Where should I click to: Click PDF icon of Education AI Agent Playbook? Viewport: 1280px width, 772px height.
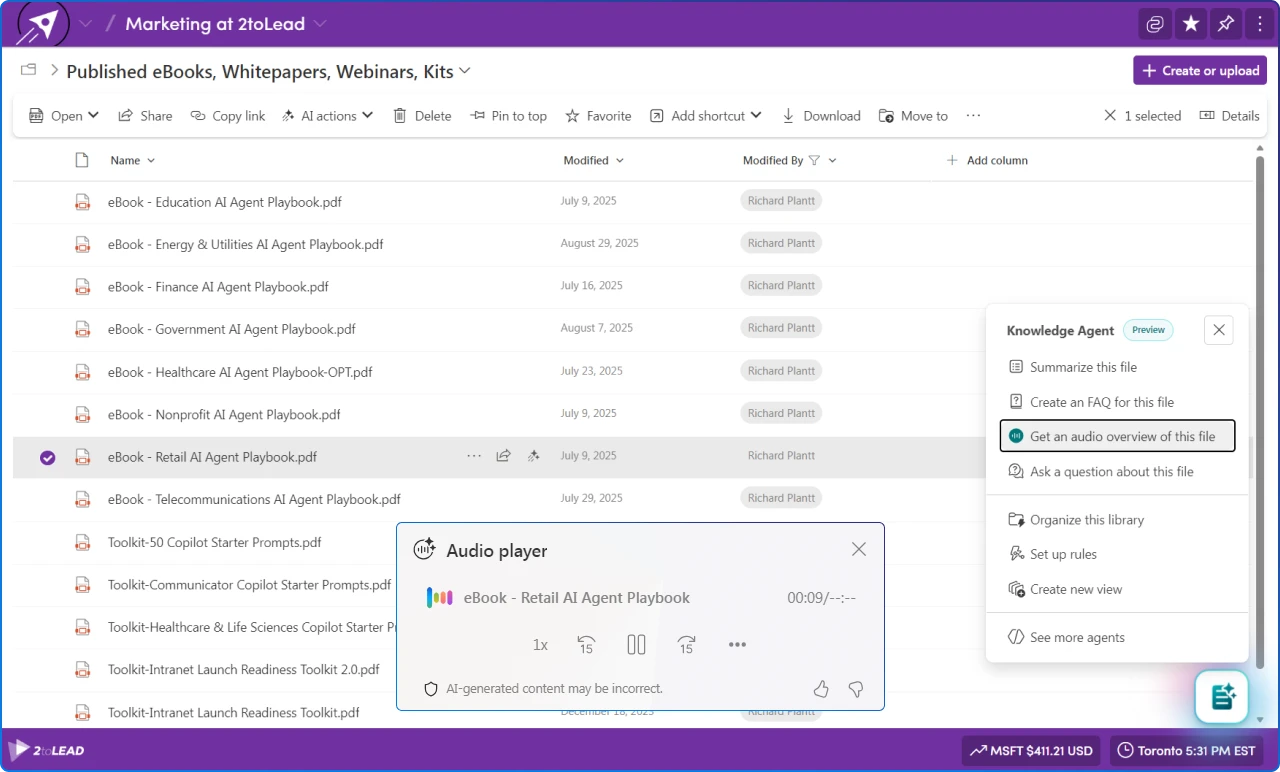point(83,202)
